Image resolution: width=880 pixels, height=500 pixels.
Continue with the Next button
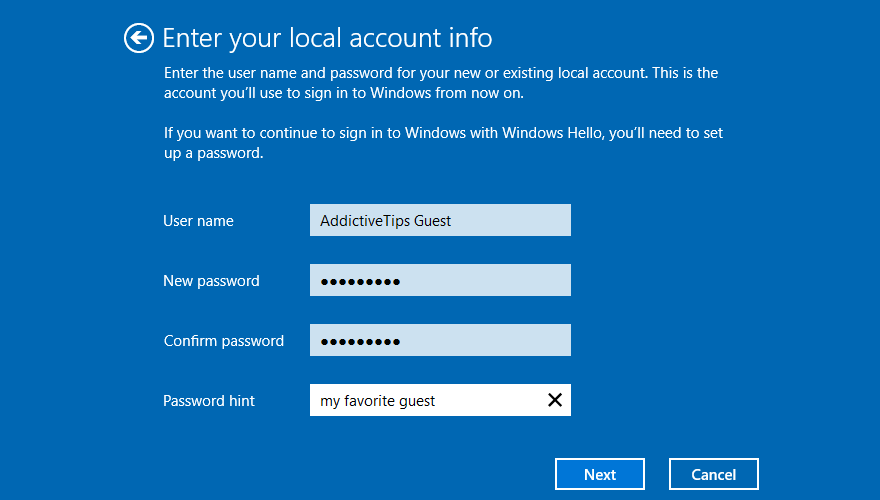coord(600,474)
